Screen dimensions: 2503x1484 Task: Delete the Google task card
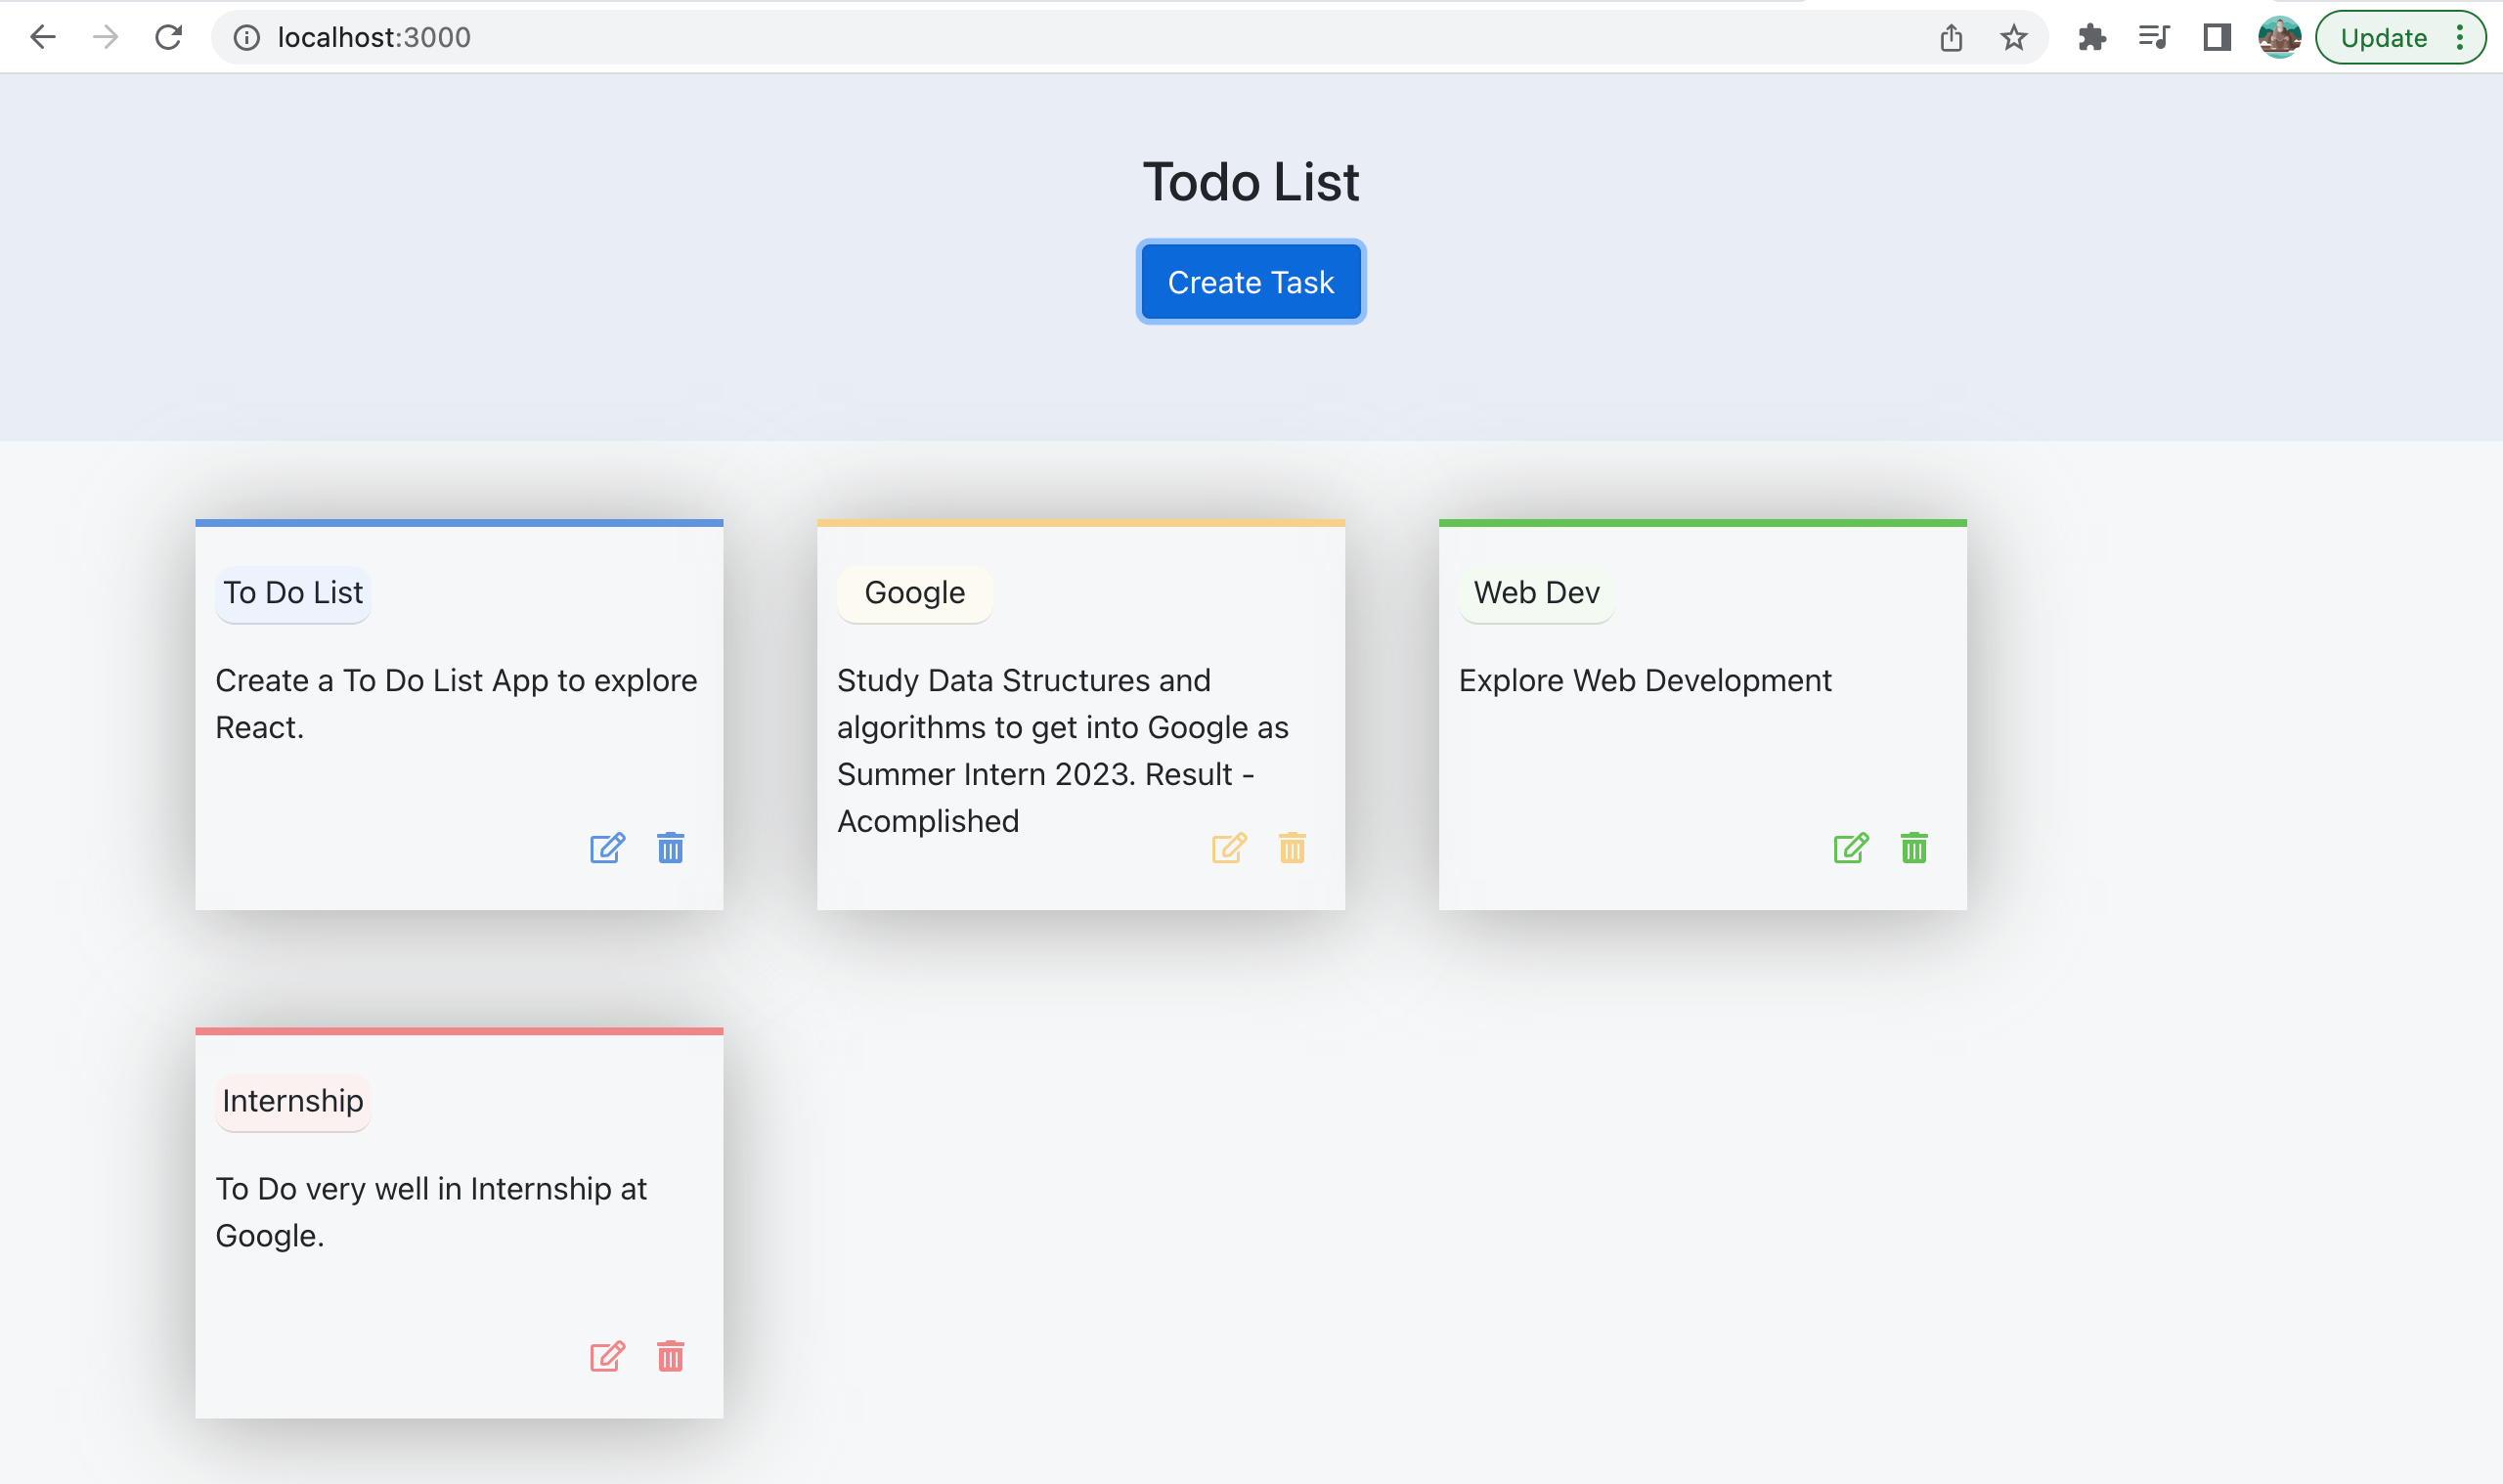(1292, 848)
